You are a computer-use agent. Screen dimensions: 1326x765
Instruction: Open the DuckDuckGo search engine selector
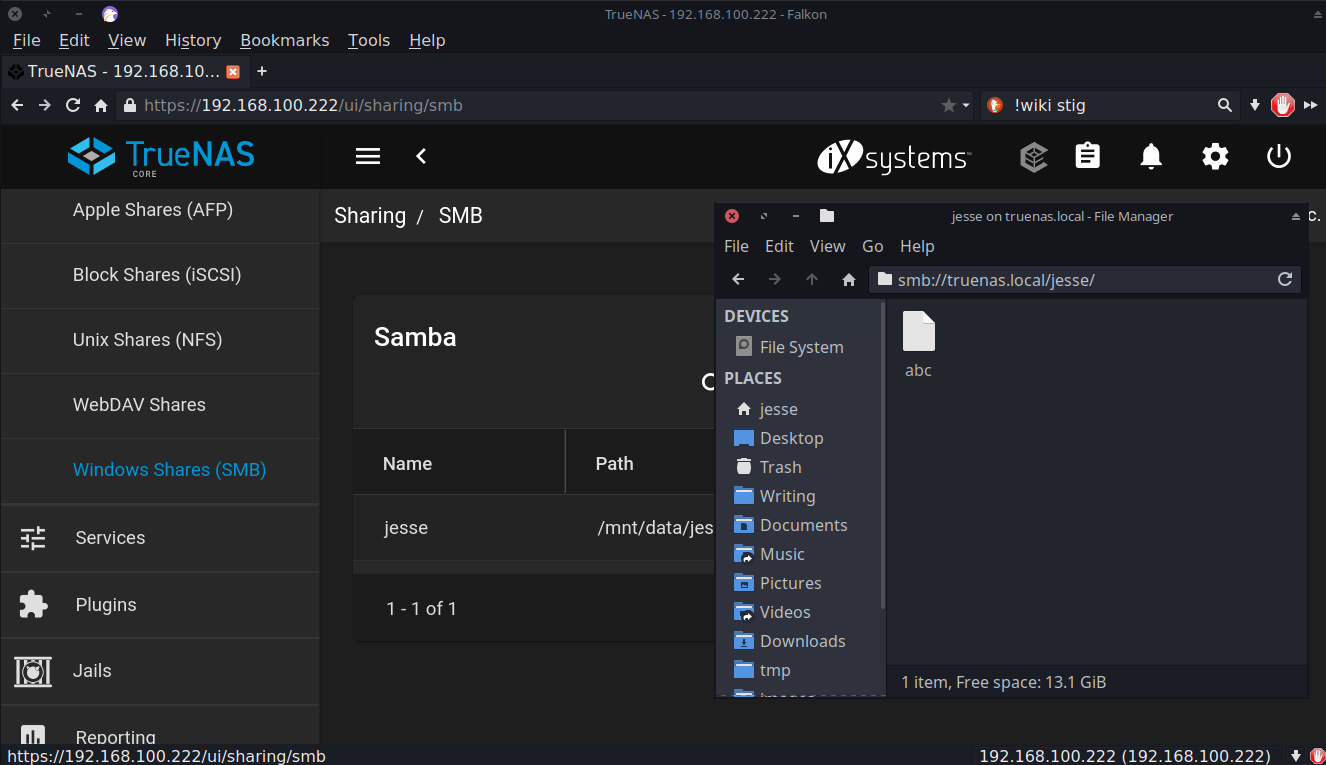click(x=994, y=105)
